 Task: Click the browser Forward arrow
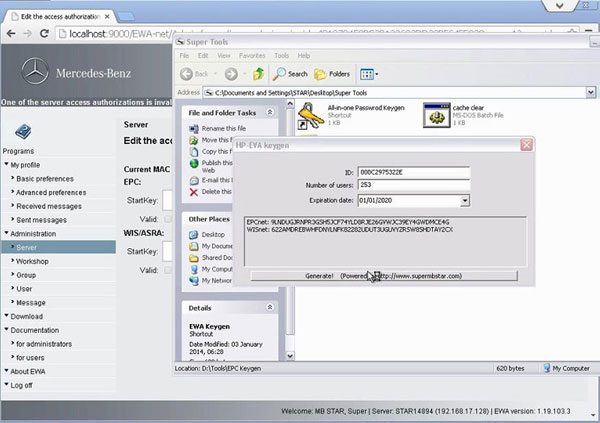28,34
